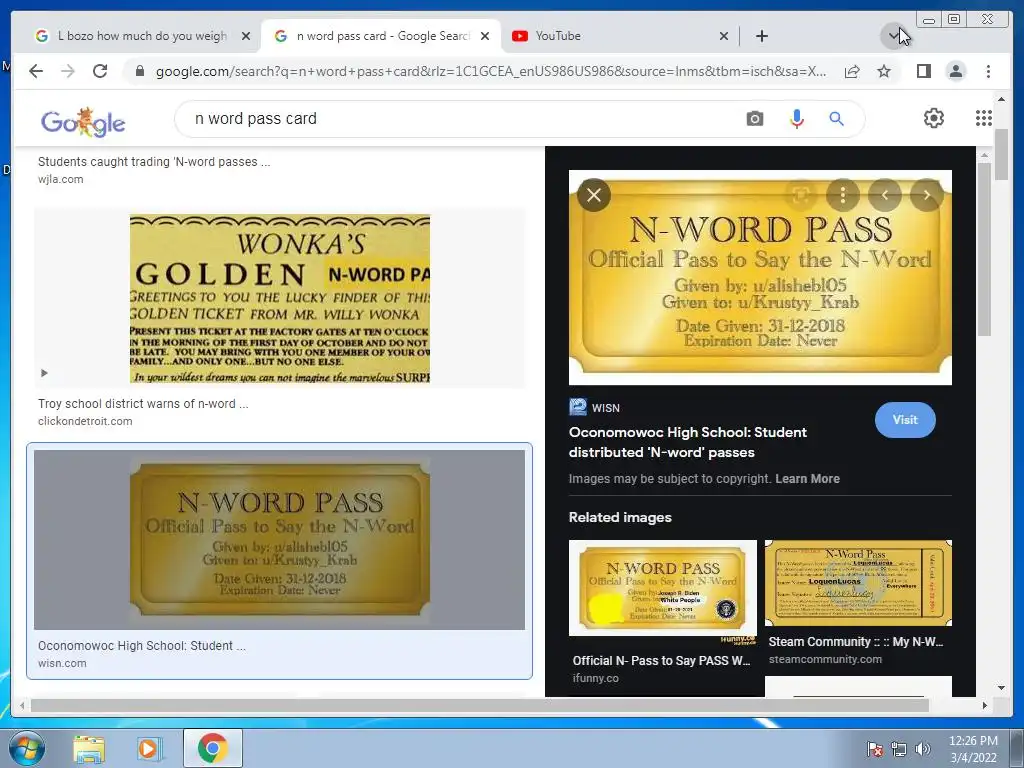Image resolution: width=1024 pixels, height=768 pixels.
Task: Select the Wonka's Golden ticket thumbnail
Action: tap(280, 298)
